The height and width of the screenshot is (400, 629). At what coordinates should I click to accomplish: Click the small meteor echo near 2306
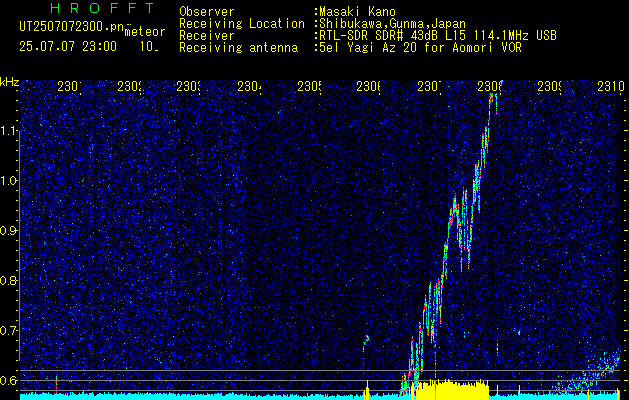(366, 341)
